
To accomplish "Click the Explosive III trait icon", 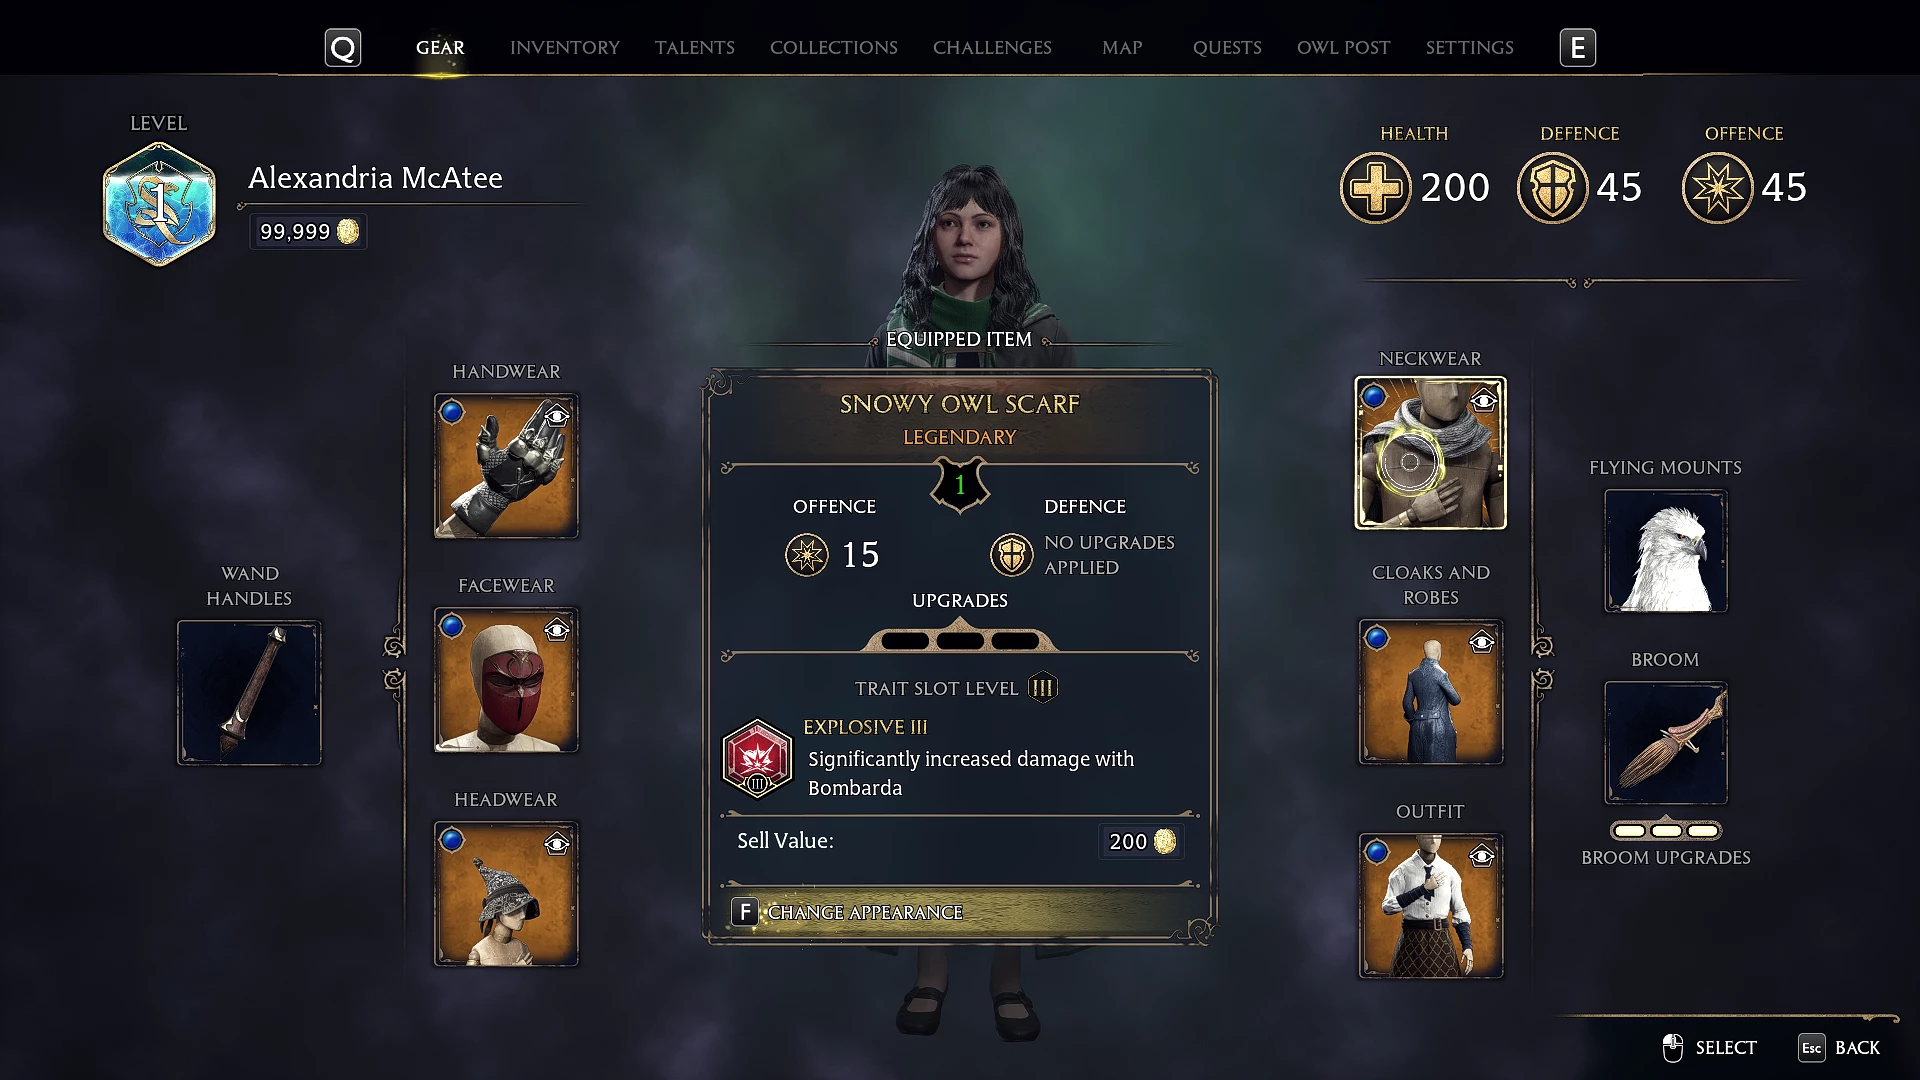I will (x=757, y=759).
